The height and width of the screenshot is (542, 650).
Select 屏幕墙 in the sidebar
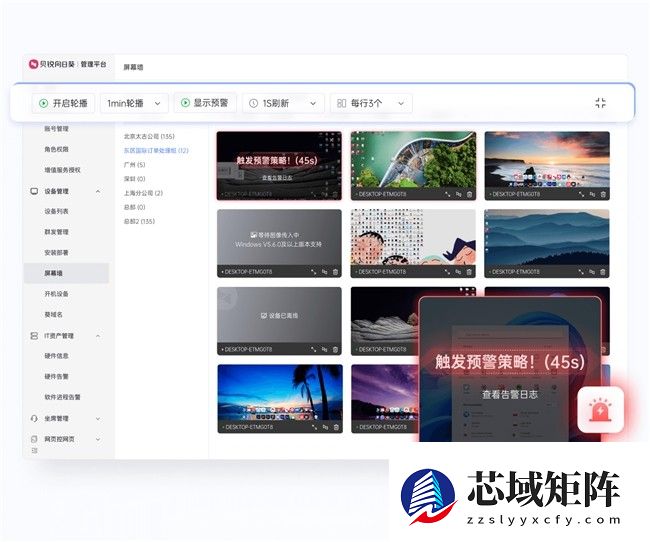point(66,273)
